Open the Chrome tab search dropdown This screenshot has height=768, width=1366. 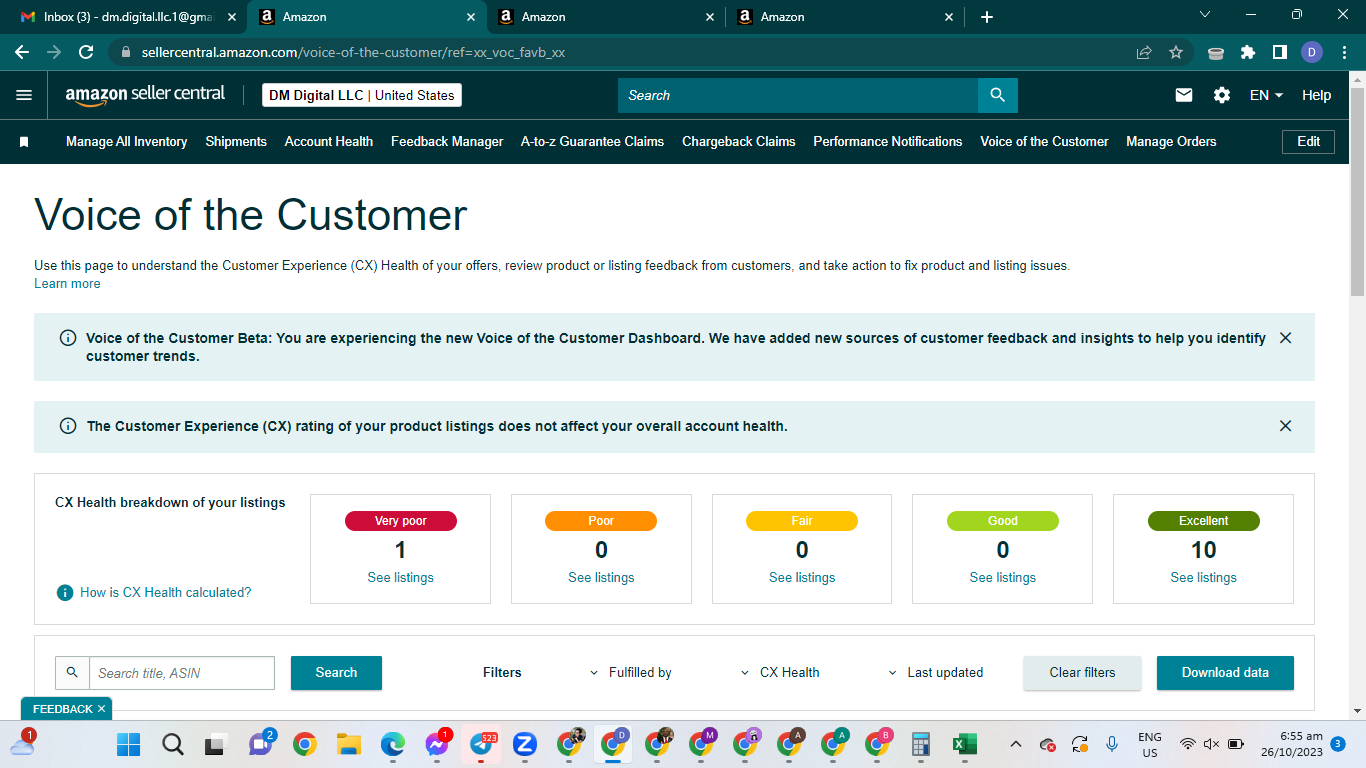(x=1205, y=15)
